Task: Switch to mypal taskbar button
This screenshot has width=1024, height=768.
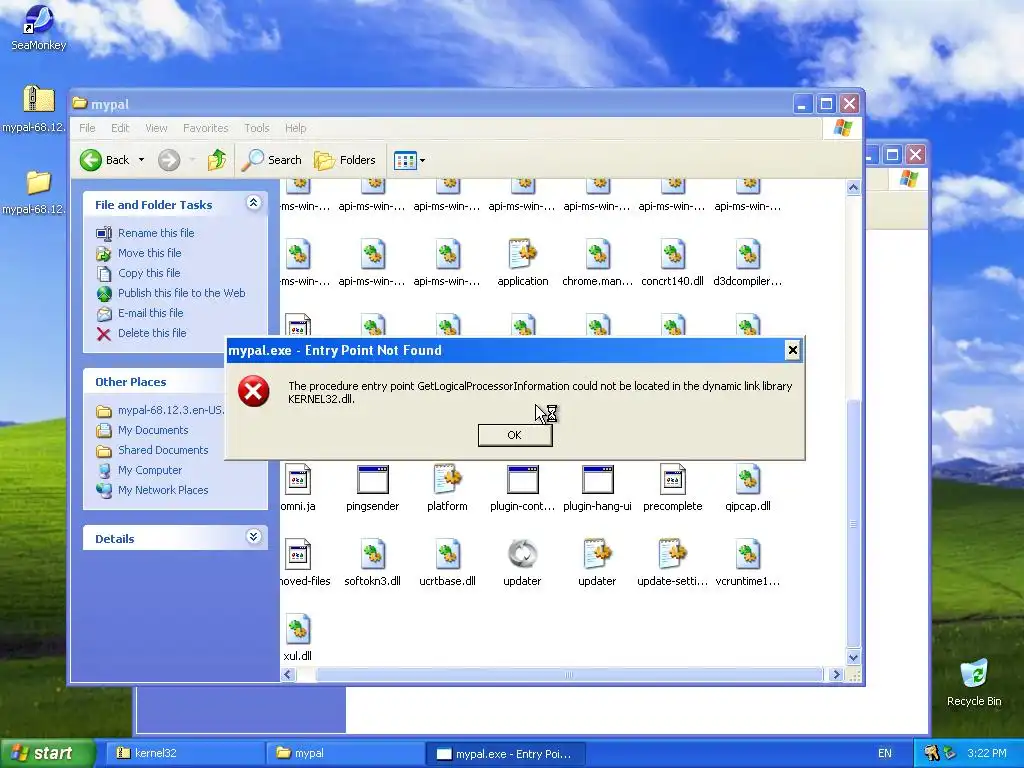Action: [x=345, y=753]
